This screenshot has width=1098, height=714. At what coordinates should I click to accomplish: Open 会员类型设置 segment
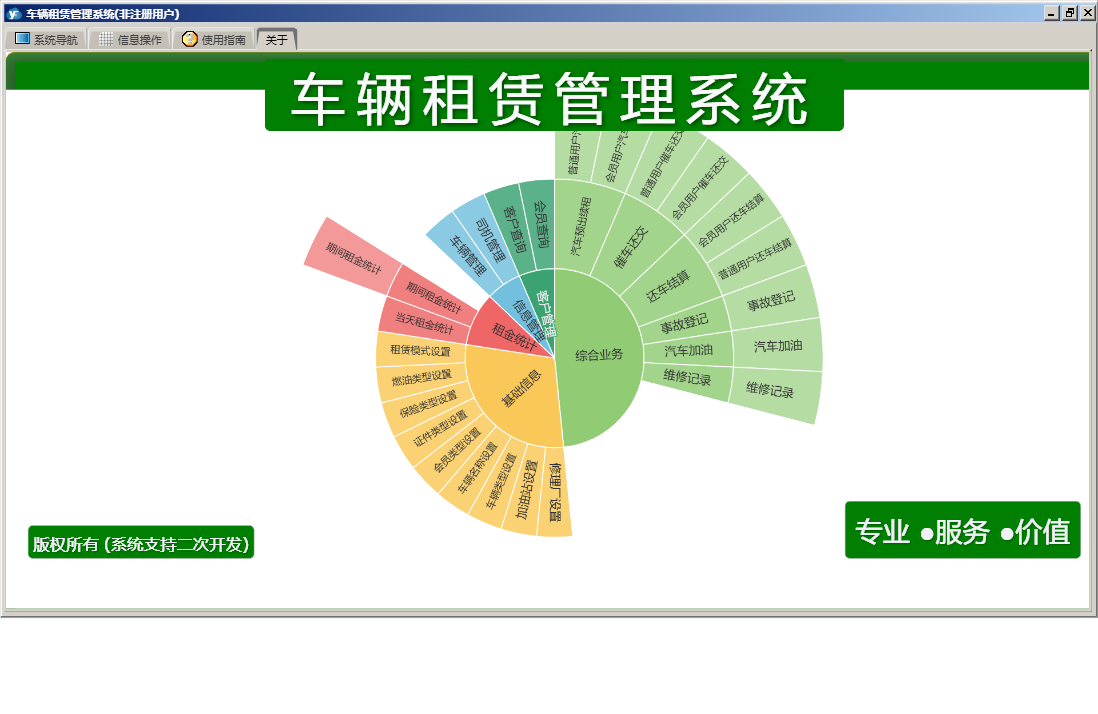tap(457, 451)
